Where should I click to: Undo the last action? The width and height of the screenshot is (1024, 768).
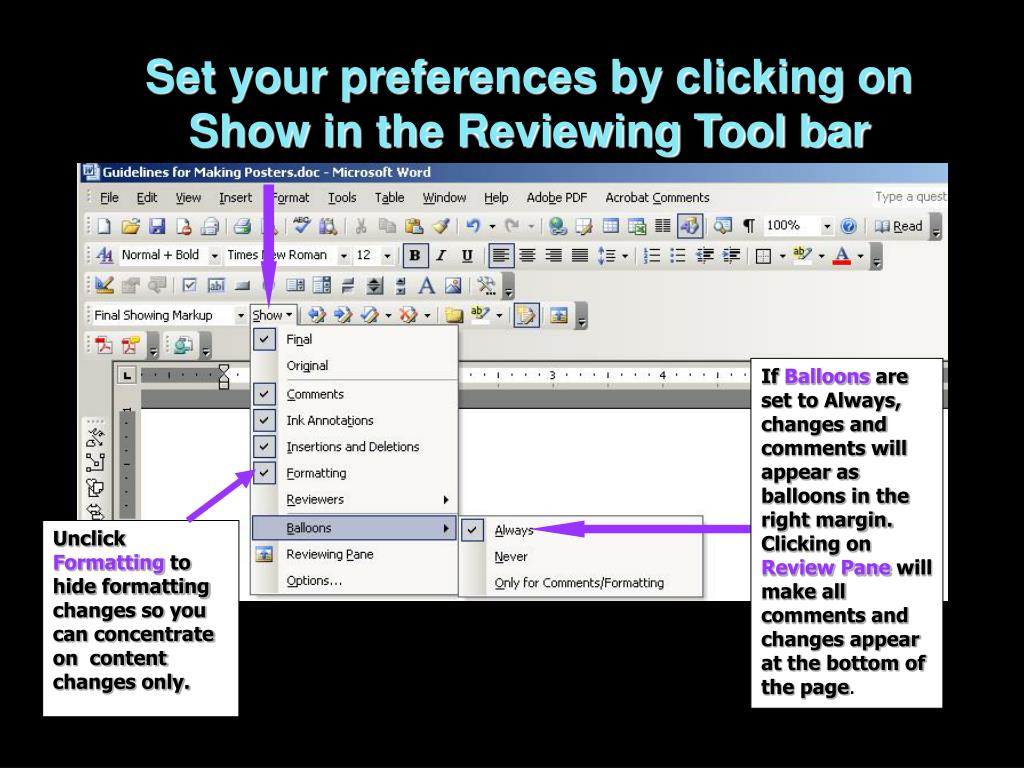[473, 227]
